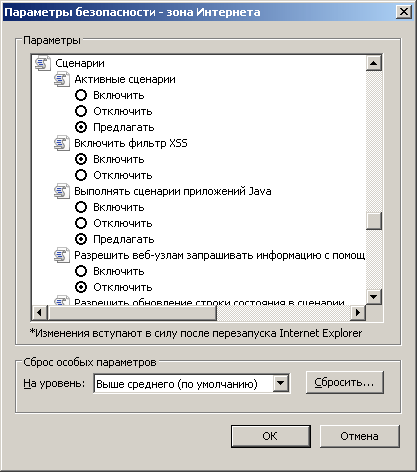The height and width of the screenshot is (472, 417).
Task: Select Отключить under Активные сценарии
Action: (81, 111)
